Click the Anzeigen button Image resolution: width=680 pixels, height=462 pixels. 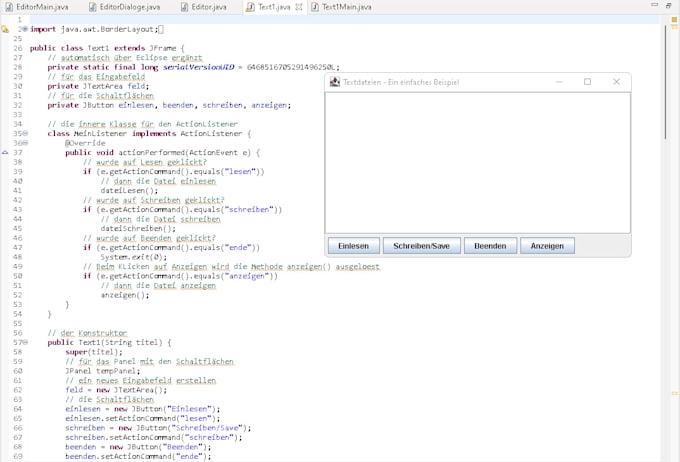point(547,246)
